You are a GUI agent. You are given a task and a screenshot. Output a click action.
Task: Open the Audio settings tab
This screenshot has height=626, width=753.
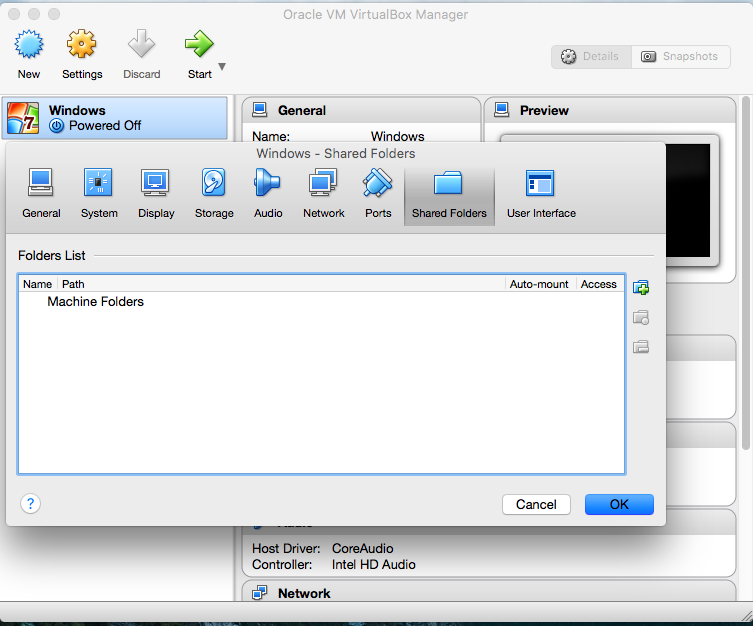pyautogui.click(x=268, y=193)
